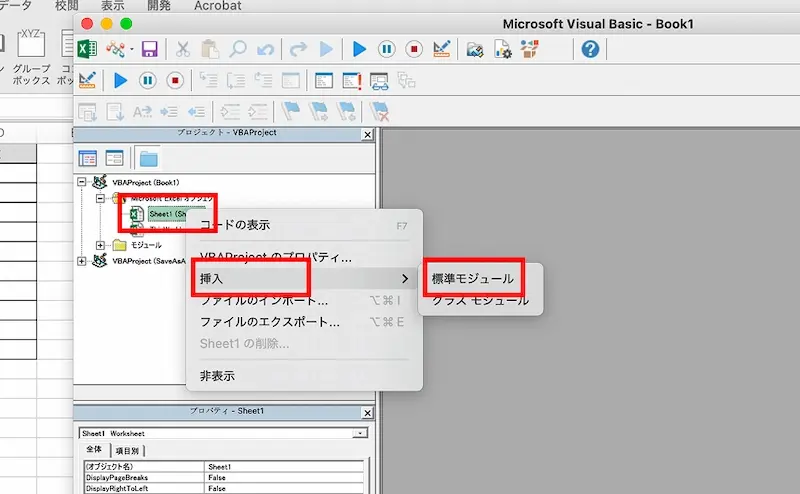Image resolution: width=800 pixels, height=494 pixels.
Task: Expand the VBAProject (SaveAsA...) tree node
Action: [x=82, y=261]
